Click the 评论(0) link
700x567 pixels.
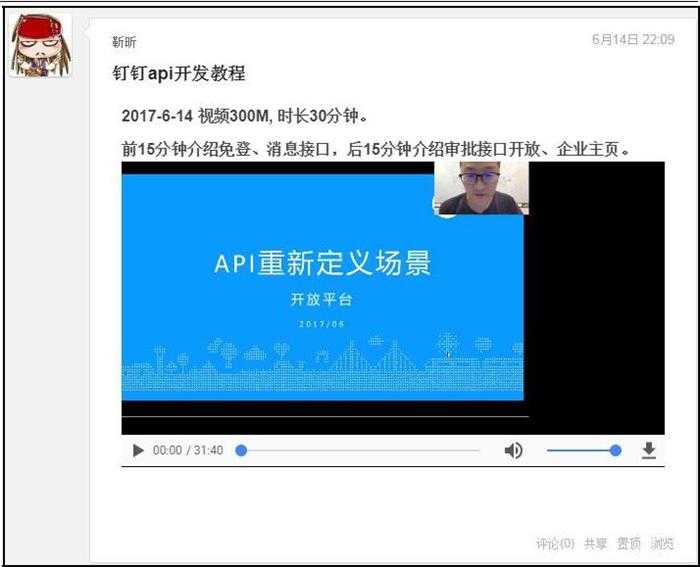point(555,543)
